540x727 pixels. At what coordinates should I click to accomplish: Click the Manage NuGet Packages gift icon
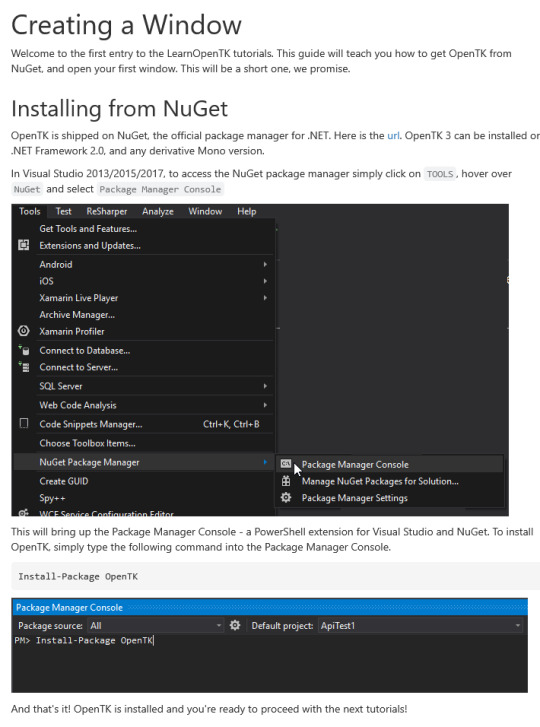[x=286, y=481]
